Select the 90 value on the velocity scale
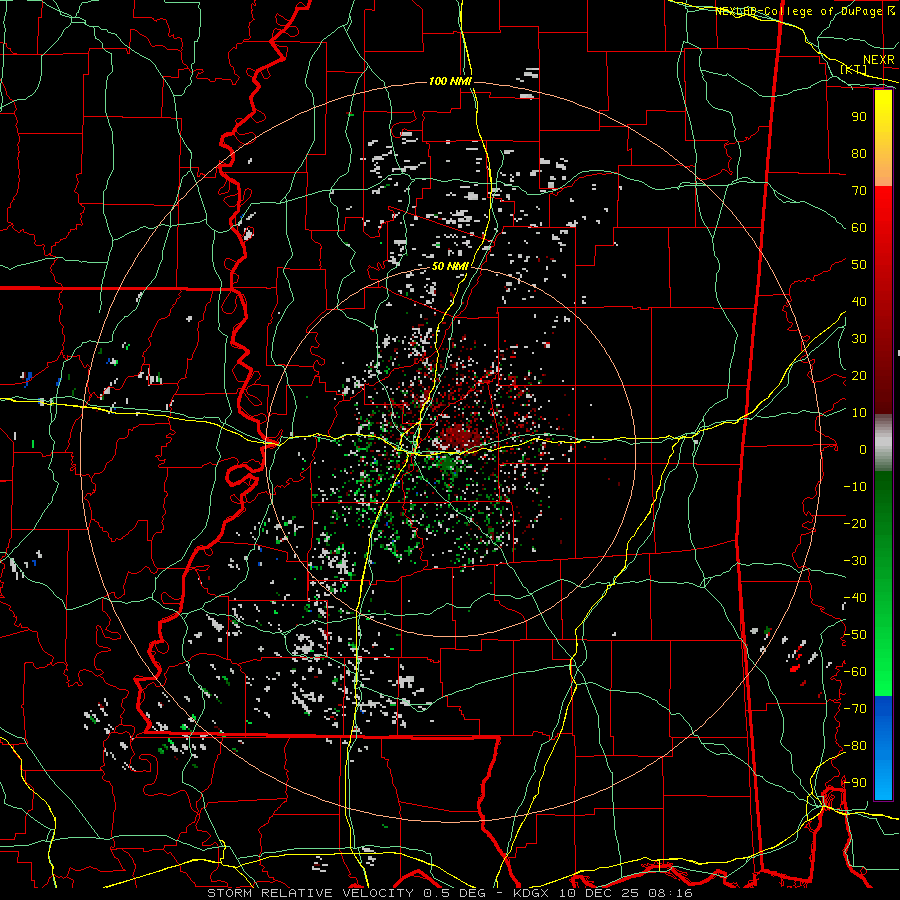 tap(859, 117)
